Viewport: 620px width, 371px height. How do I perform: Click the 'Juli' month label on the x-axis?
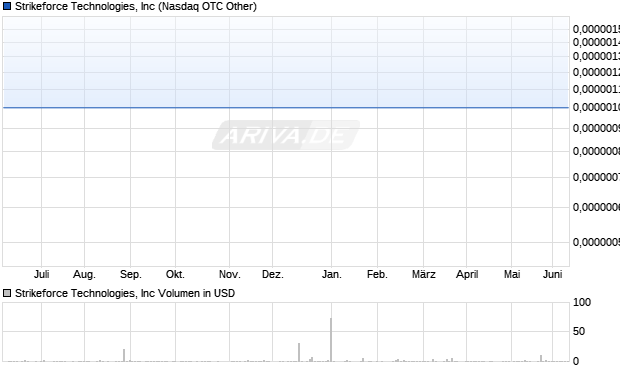(42, 274)
